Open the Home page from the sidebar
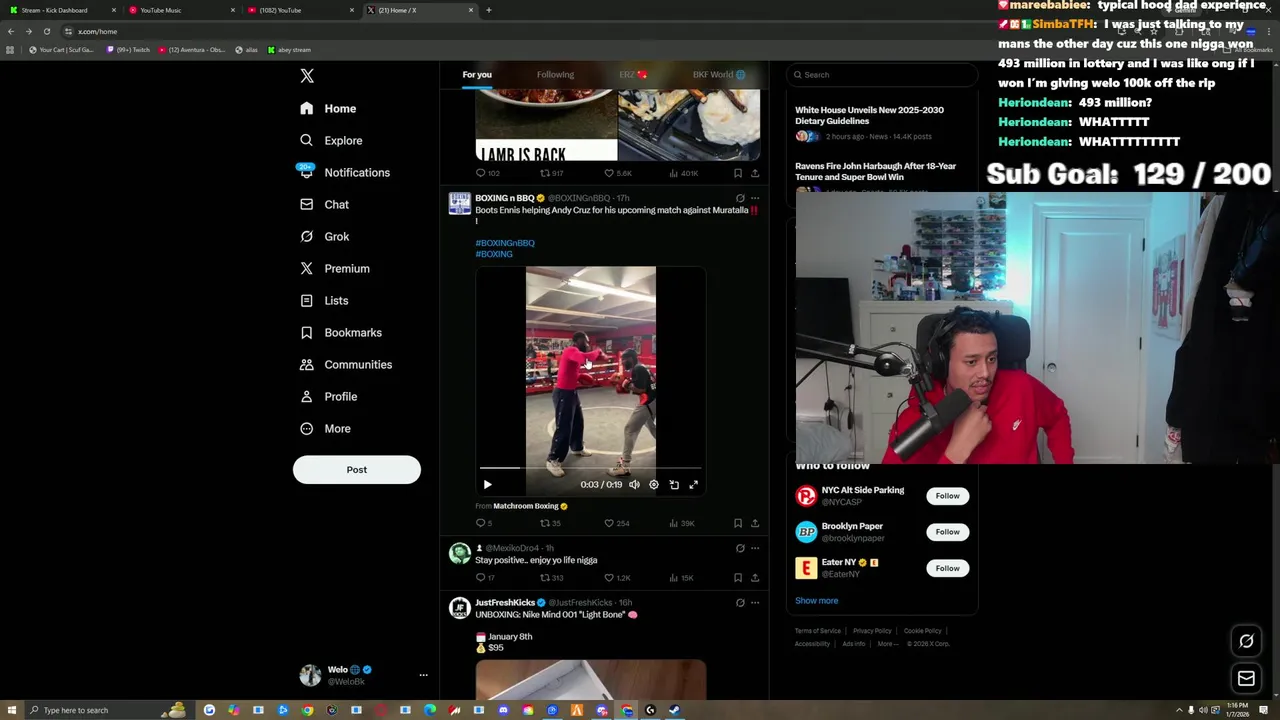The width and height of the screenshot is (1280, 720). [328, 108]
